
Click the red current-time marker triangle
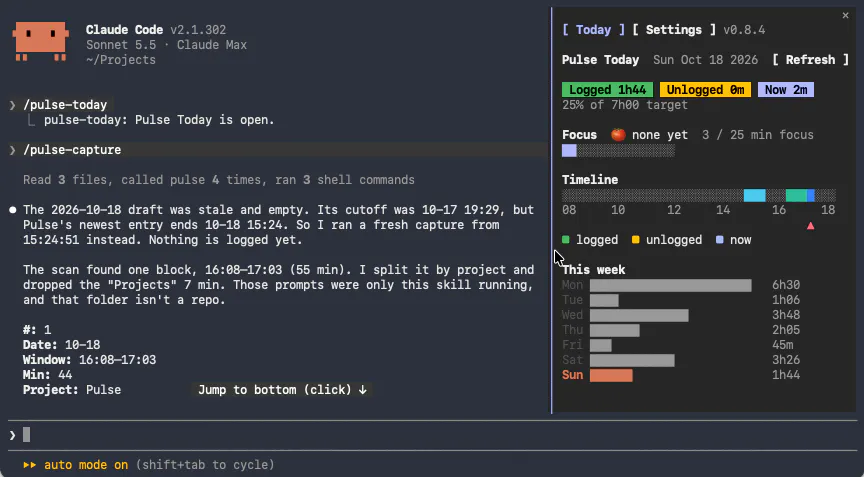pos(811,226)
